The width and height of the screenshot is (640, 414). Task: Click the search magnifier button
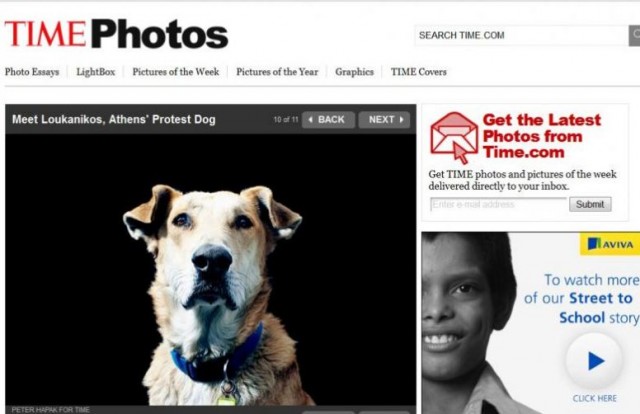tap(634, 36)
